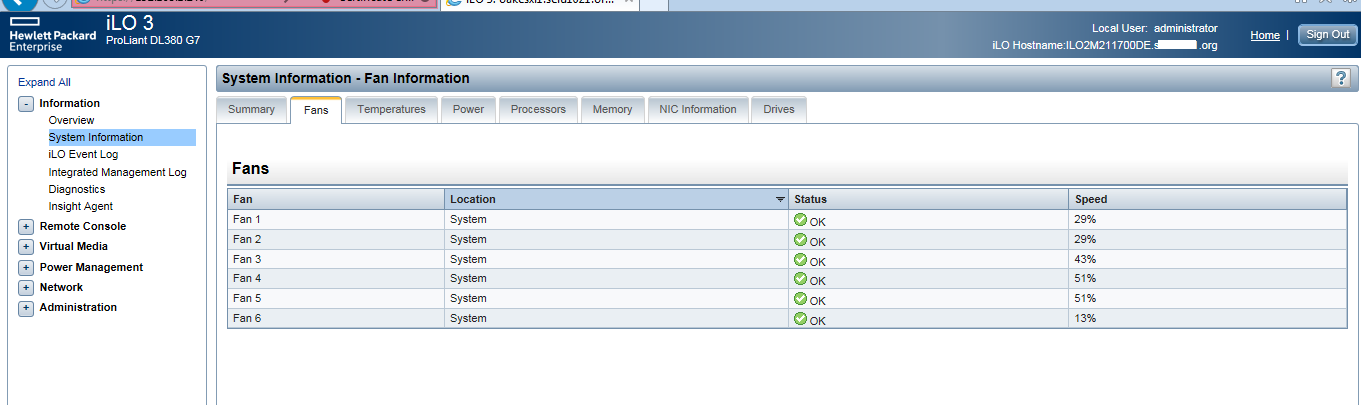Image resolution: width=1361 pixels, height=405 pixels.
Task: Click Fan 6 green OK status icon
Action: pos(800,318)
